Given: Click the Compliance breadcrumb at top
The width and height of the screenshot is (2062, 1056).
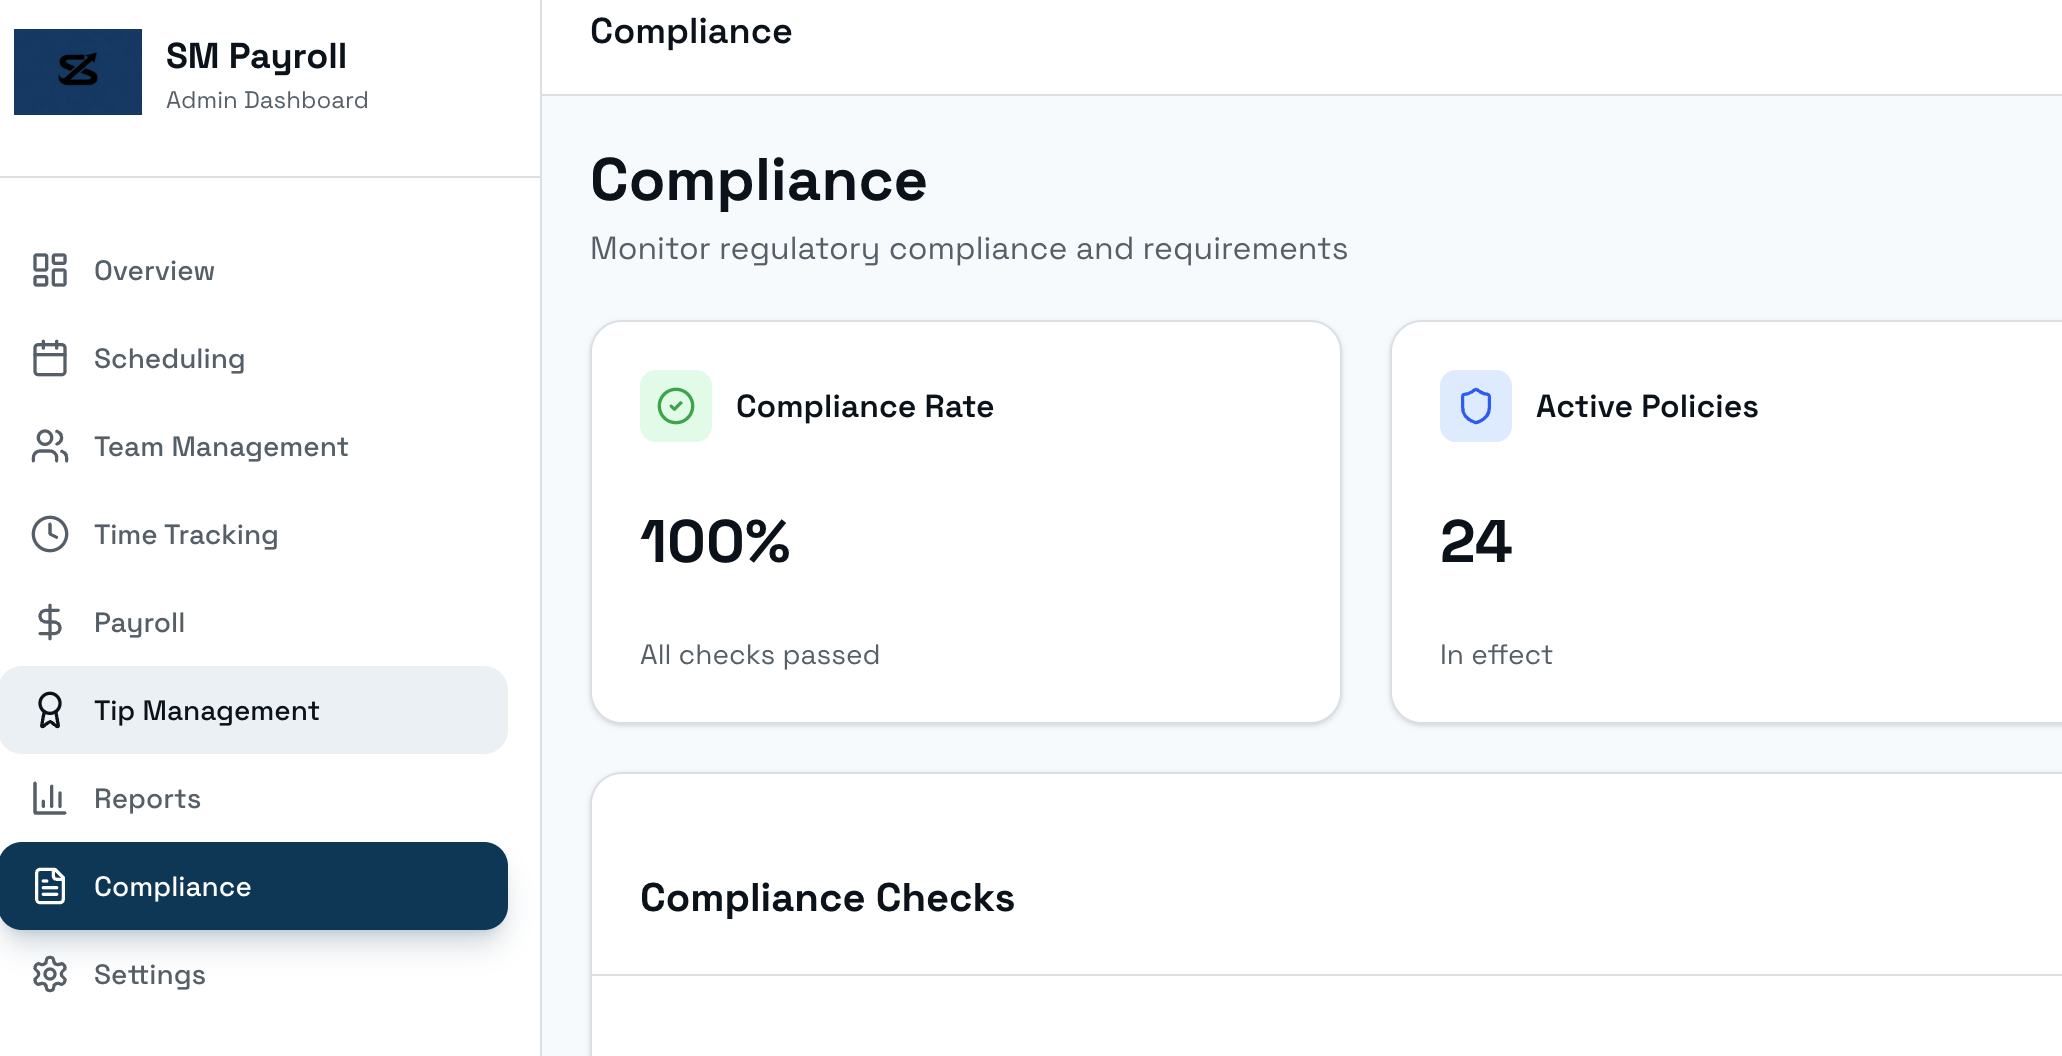Looking at the screenshot, I should click(691, 31).
